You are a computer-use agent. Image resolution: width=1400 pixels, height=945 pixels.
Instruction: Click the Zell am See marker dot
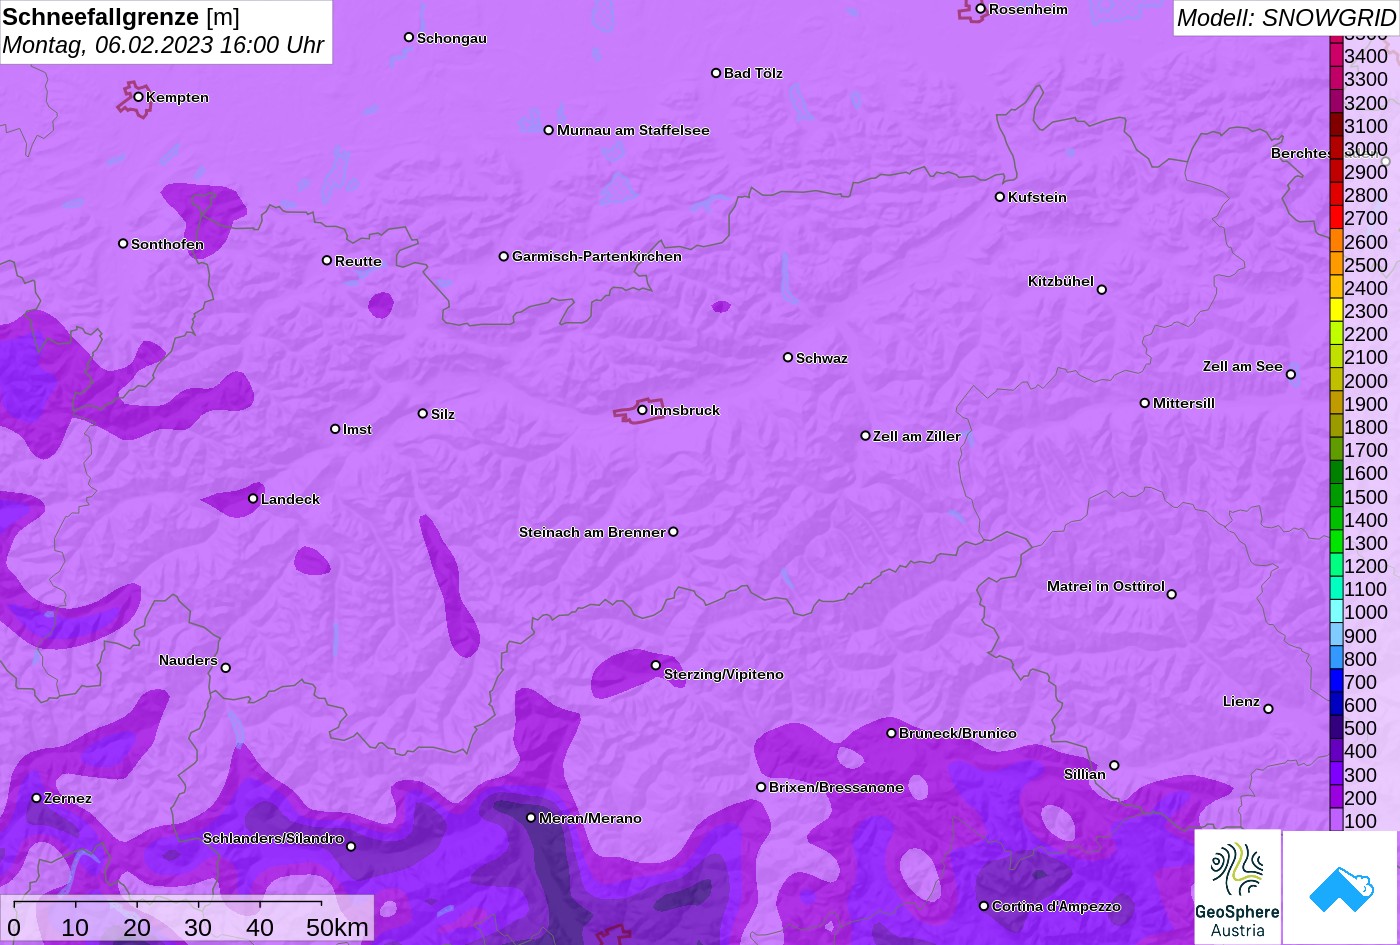1290,375
